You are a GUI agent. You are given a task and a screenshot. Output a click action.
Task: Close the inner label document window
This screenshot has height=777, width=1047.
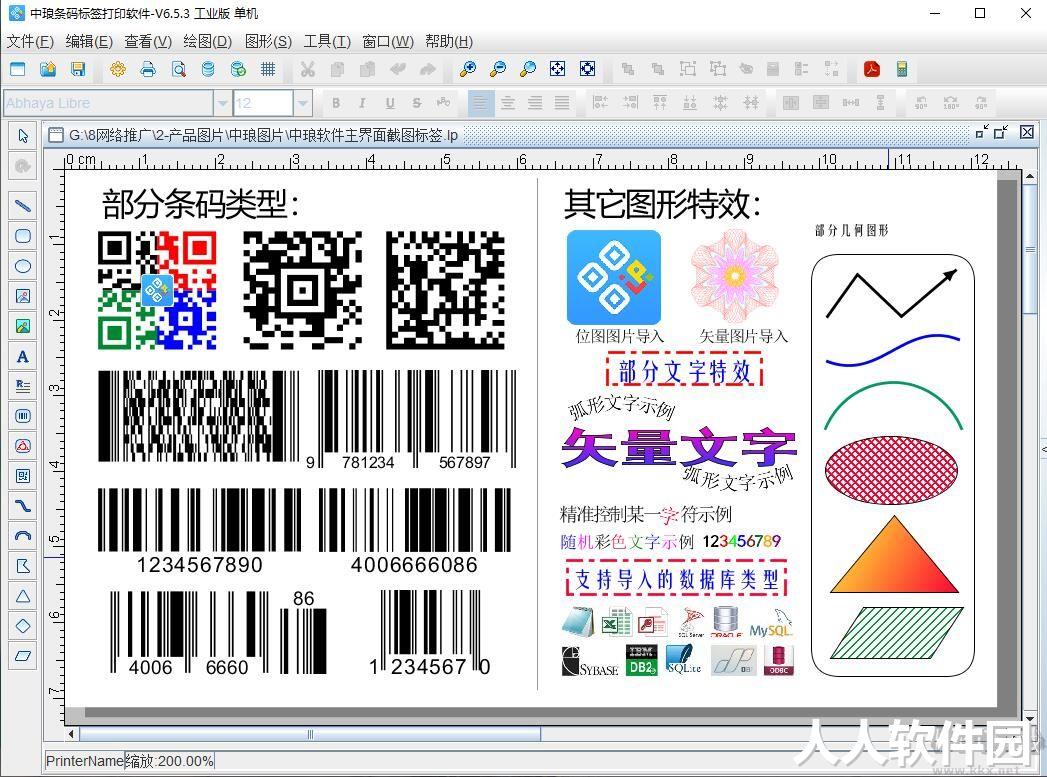pos(1027,132)
